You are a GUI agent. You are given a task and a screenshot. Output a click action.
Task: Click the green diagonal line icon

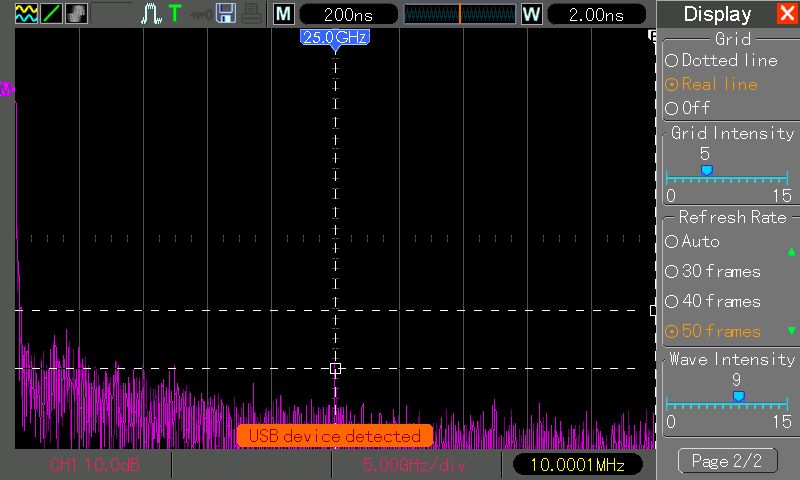(51, 13)
